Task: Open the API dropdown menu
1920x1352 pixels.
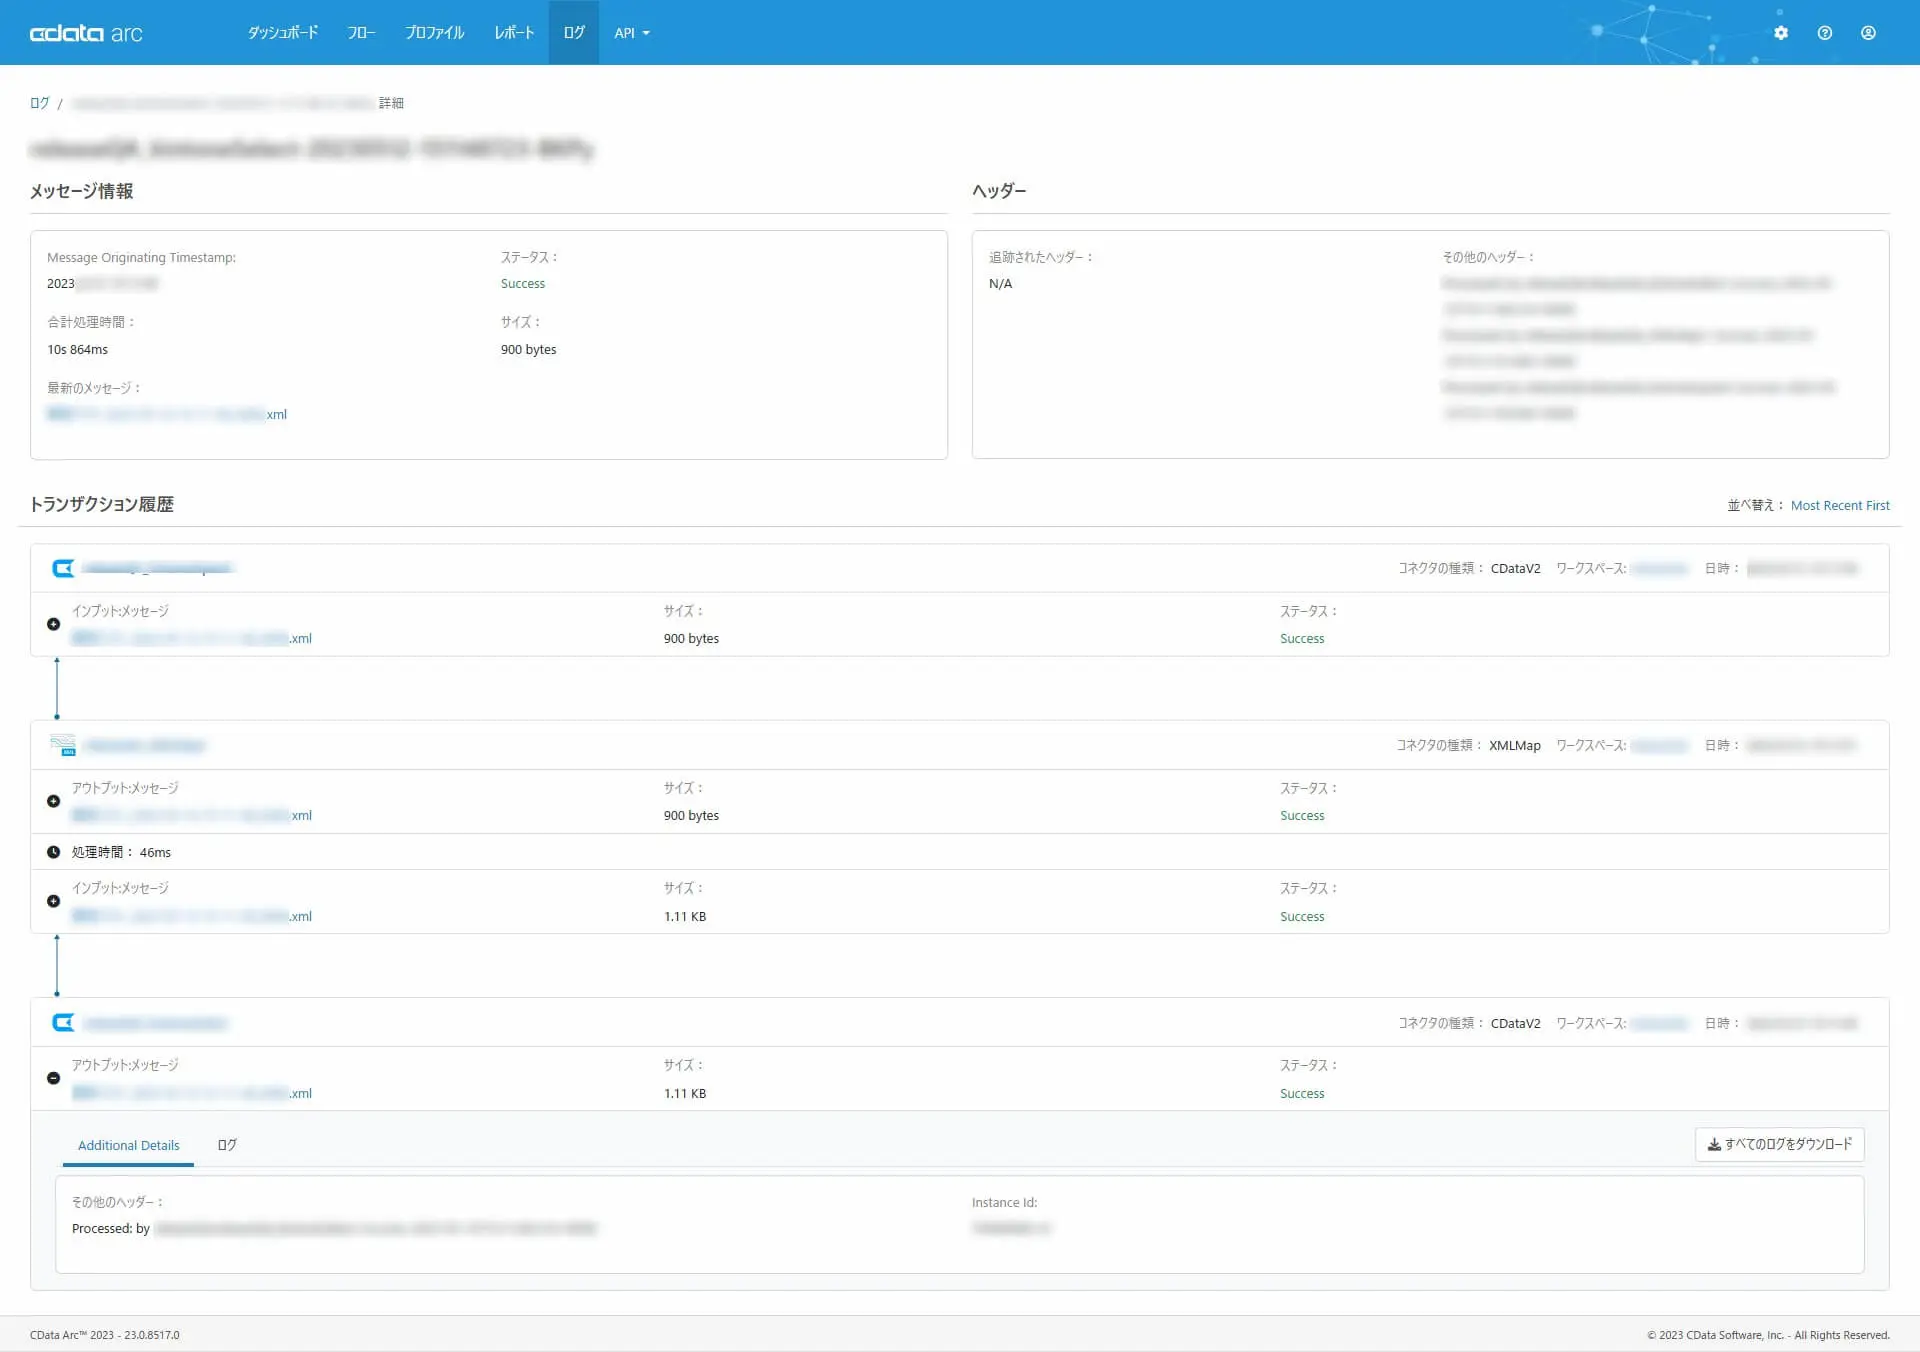Action: click(631, 33)
